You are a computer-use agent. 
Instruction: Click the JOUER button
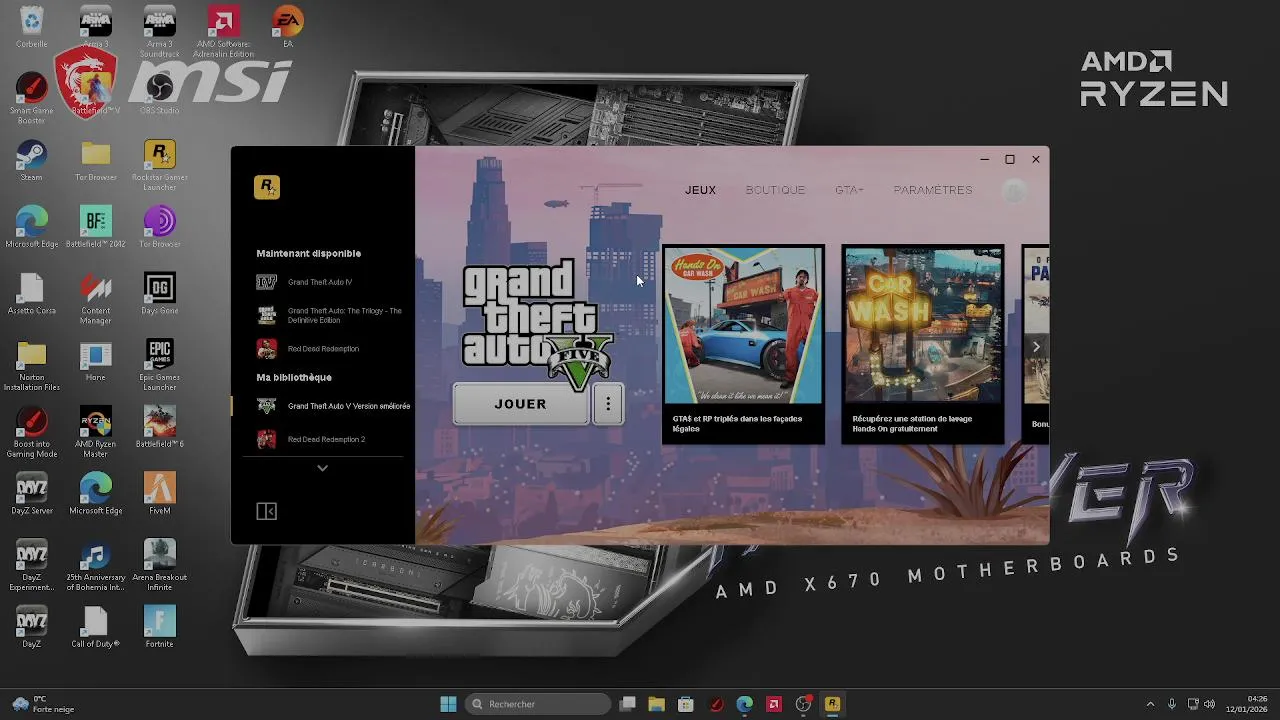(x=520, y=404)
